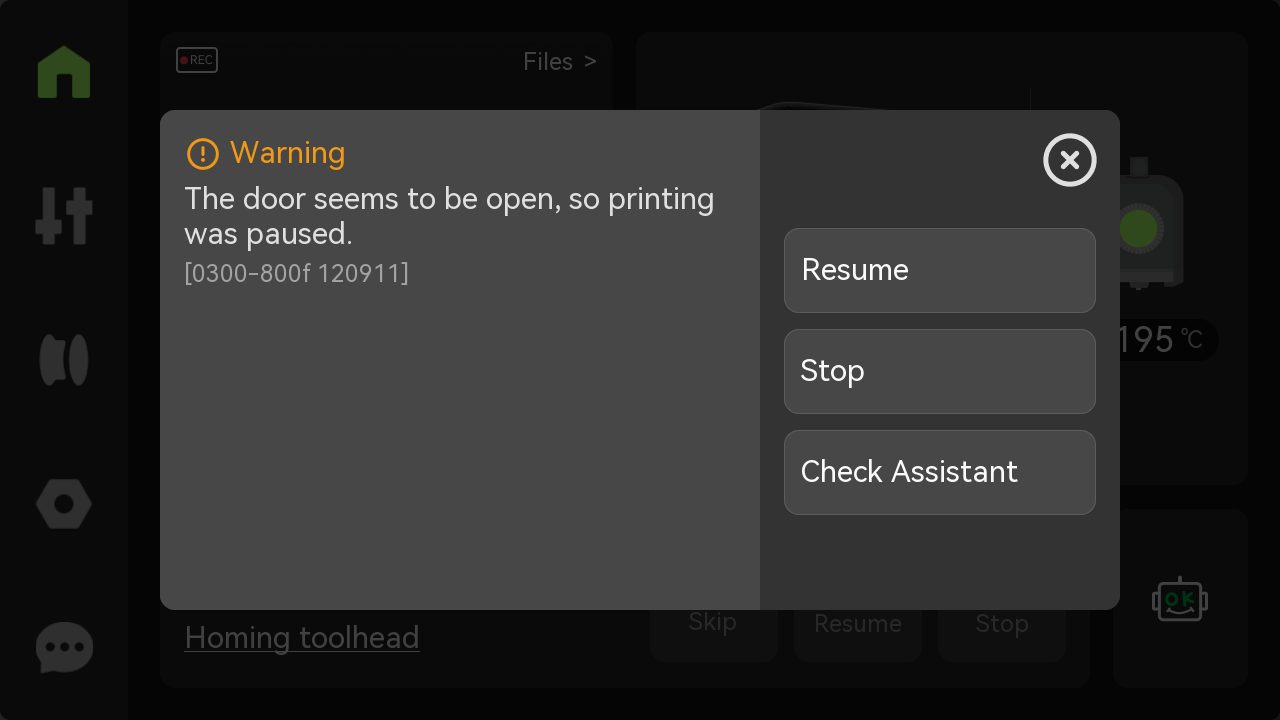Image resolution: width=1280 pixels, height=720 pixels.
Task: Open the Home icon in sidebar
Action: 64,72
